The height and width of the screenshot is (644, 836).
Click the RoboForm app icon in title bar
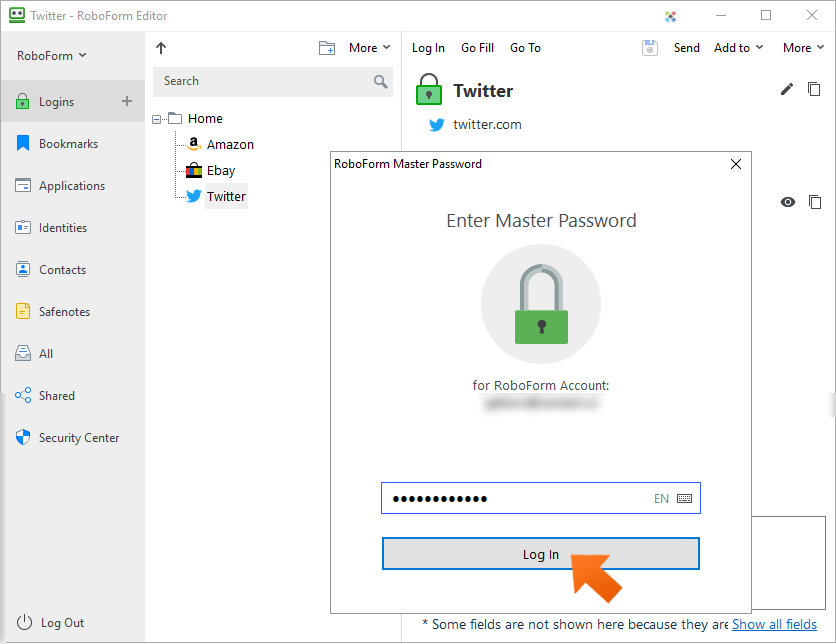[x=17, y=15]
